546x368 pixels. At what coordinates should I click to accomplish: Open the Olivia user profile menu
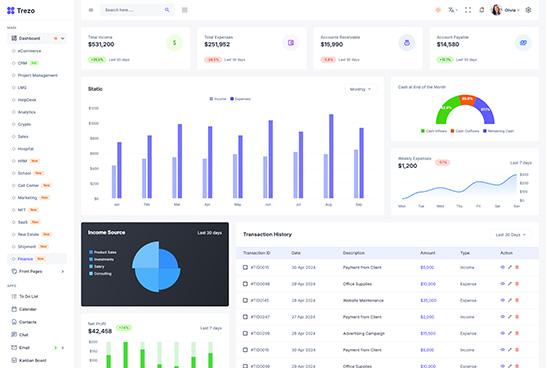(506, 10)
